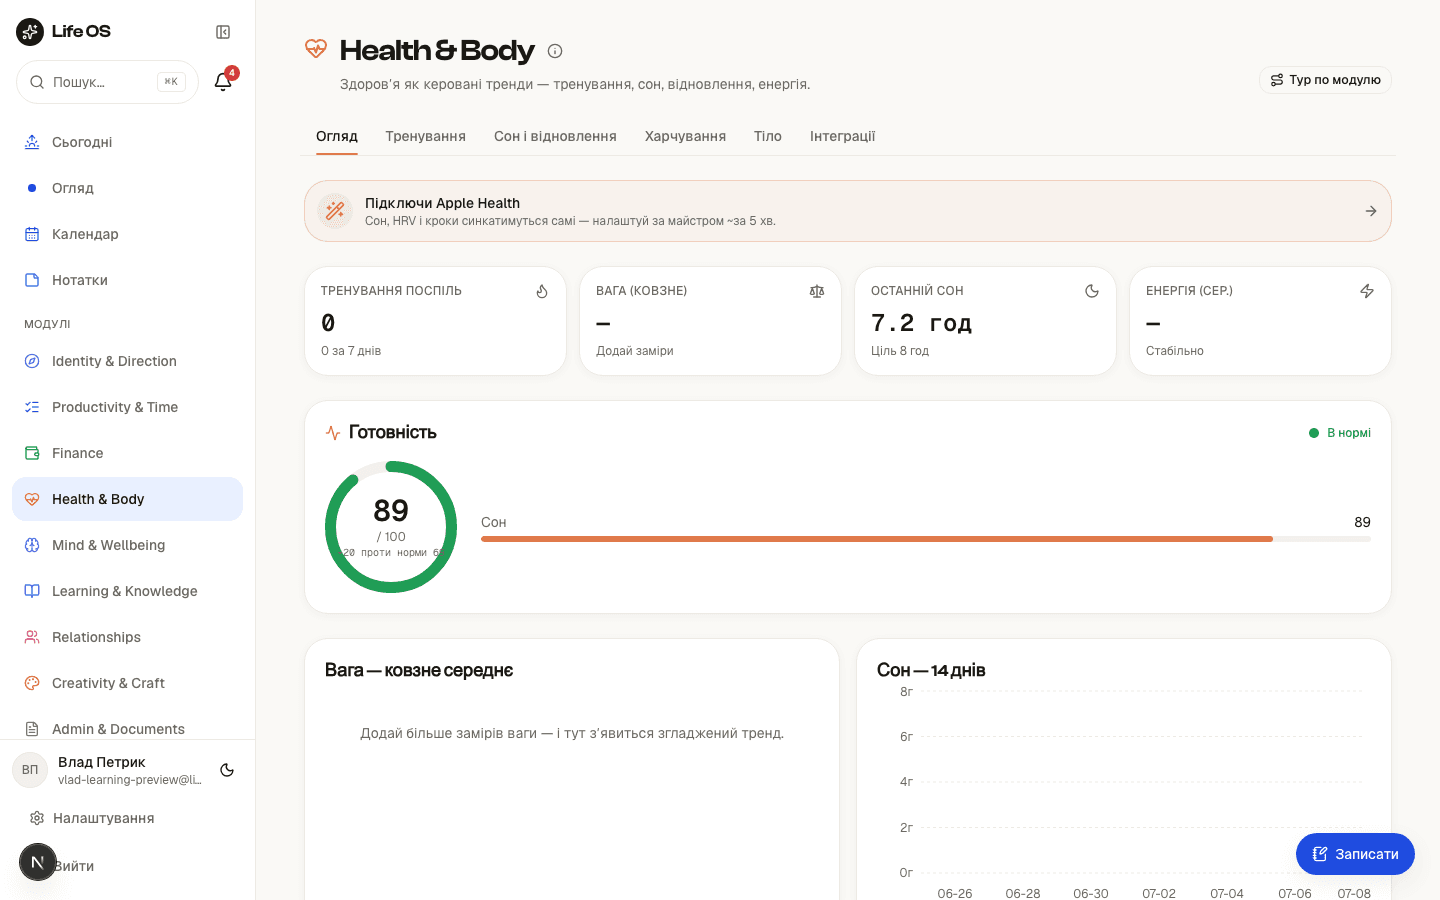Viewport: 1440px width, 900px height.
Task: Click the Нотатки note icon
Action: (x=32, y=280)
